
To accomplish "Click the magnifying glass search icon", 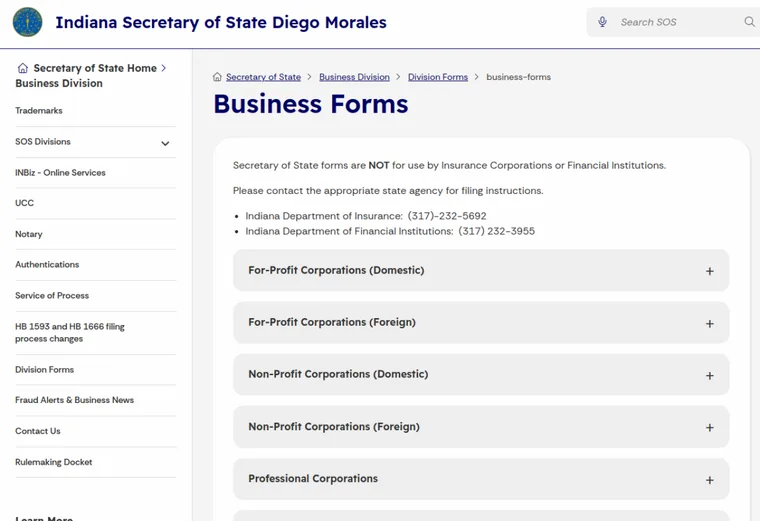I will (x=749, y=22).
